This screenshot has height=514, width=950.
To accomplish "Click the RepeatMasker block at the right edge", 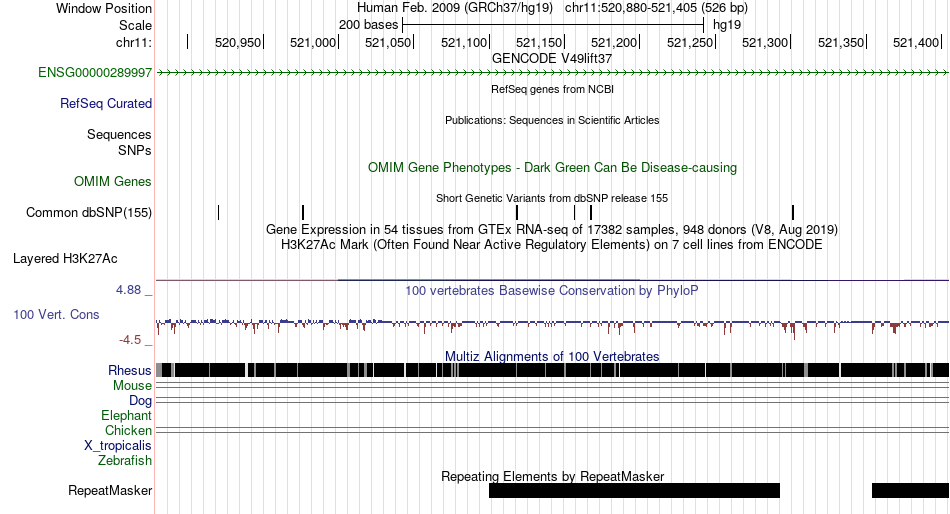I will pyautogui.click(x=911, y=490).
